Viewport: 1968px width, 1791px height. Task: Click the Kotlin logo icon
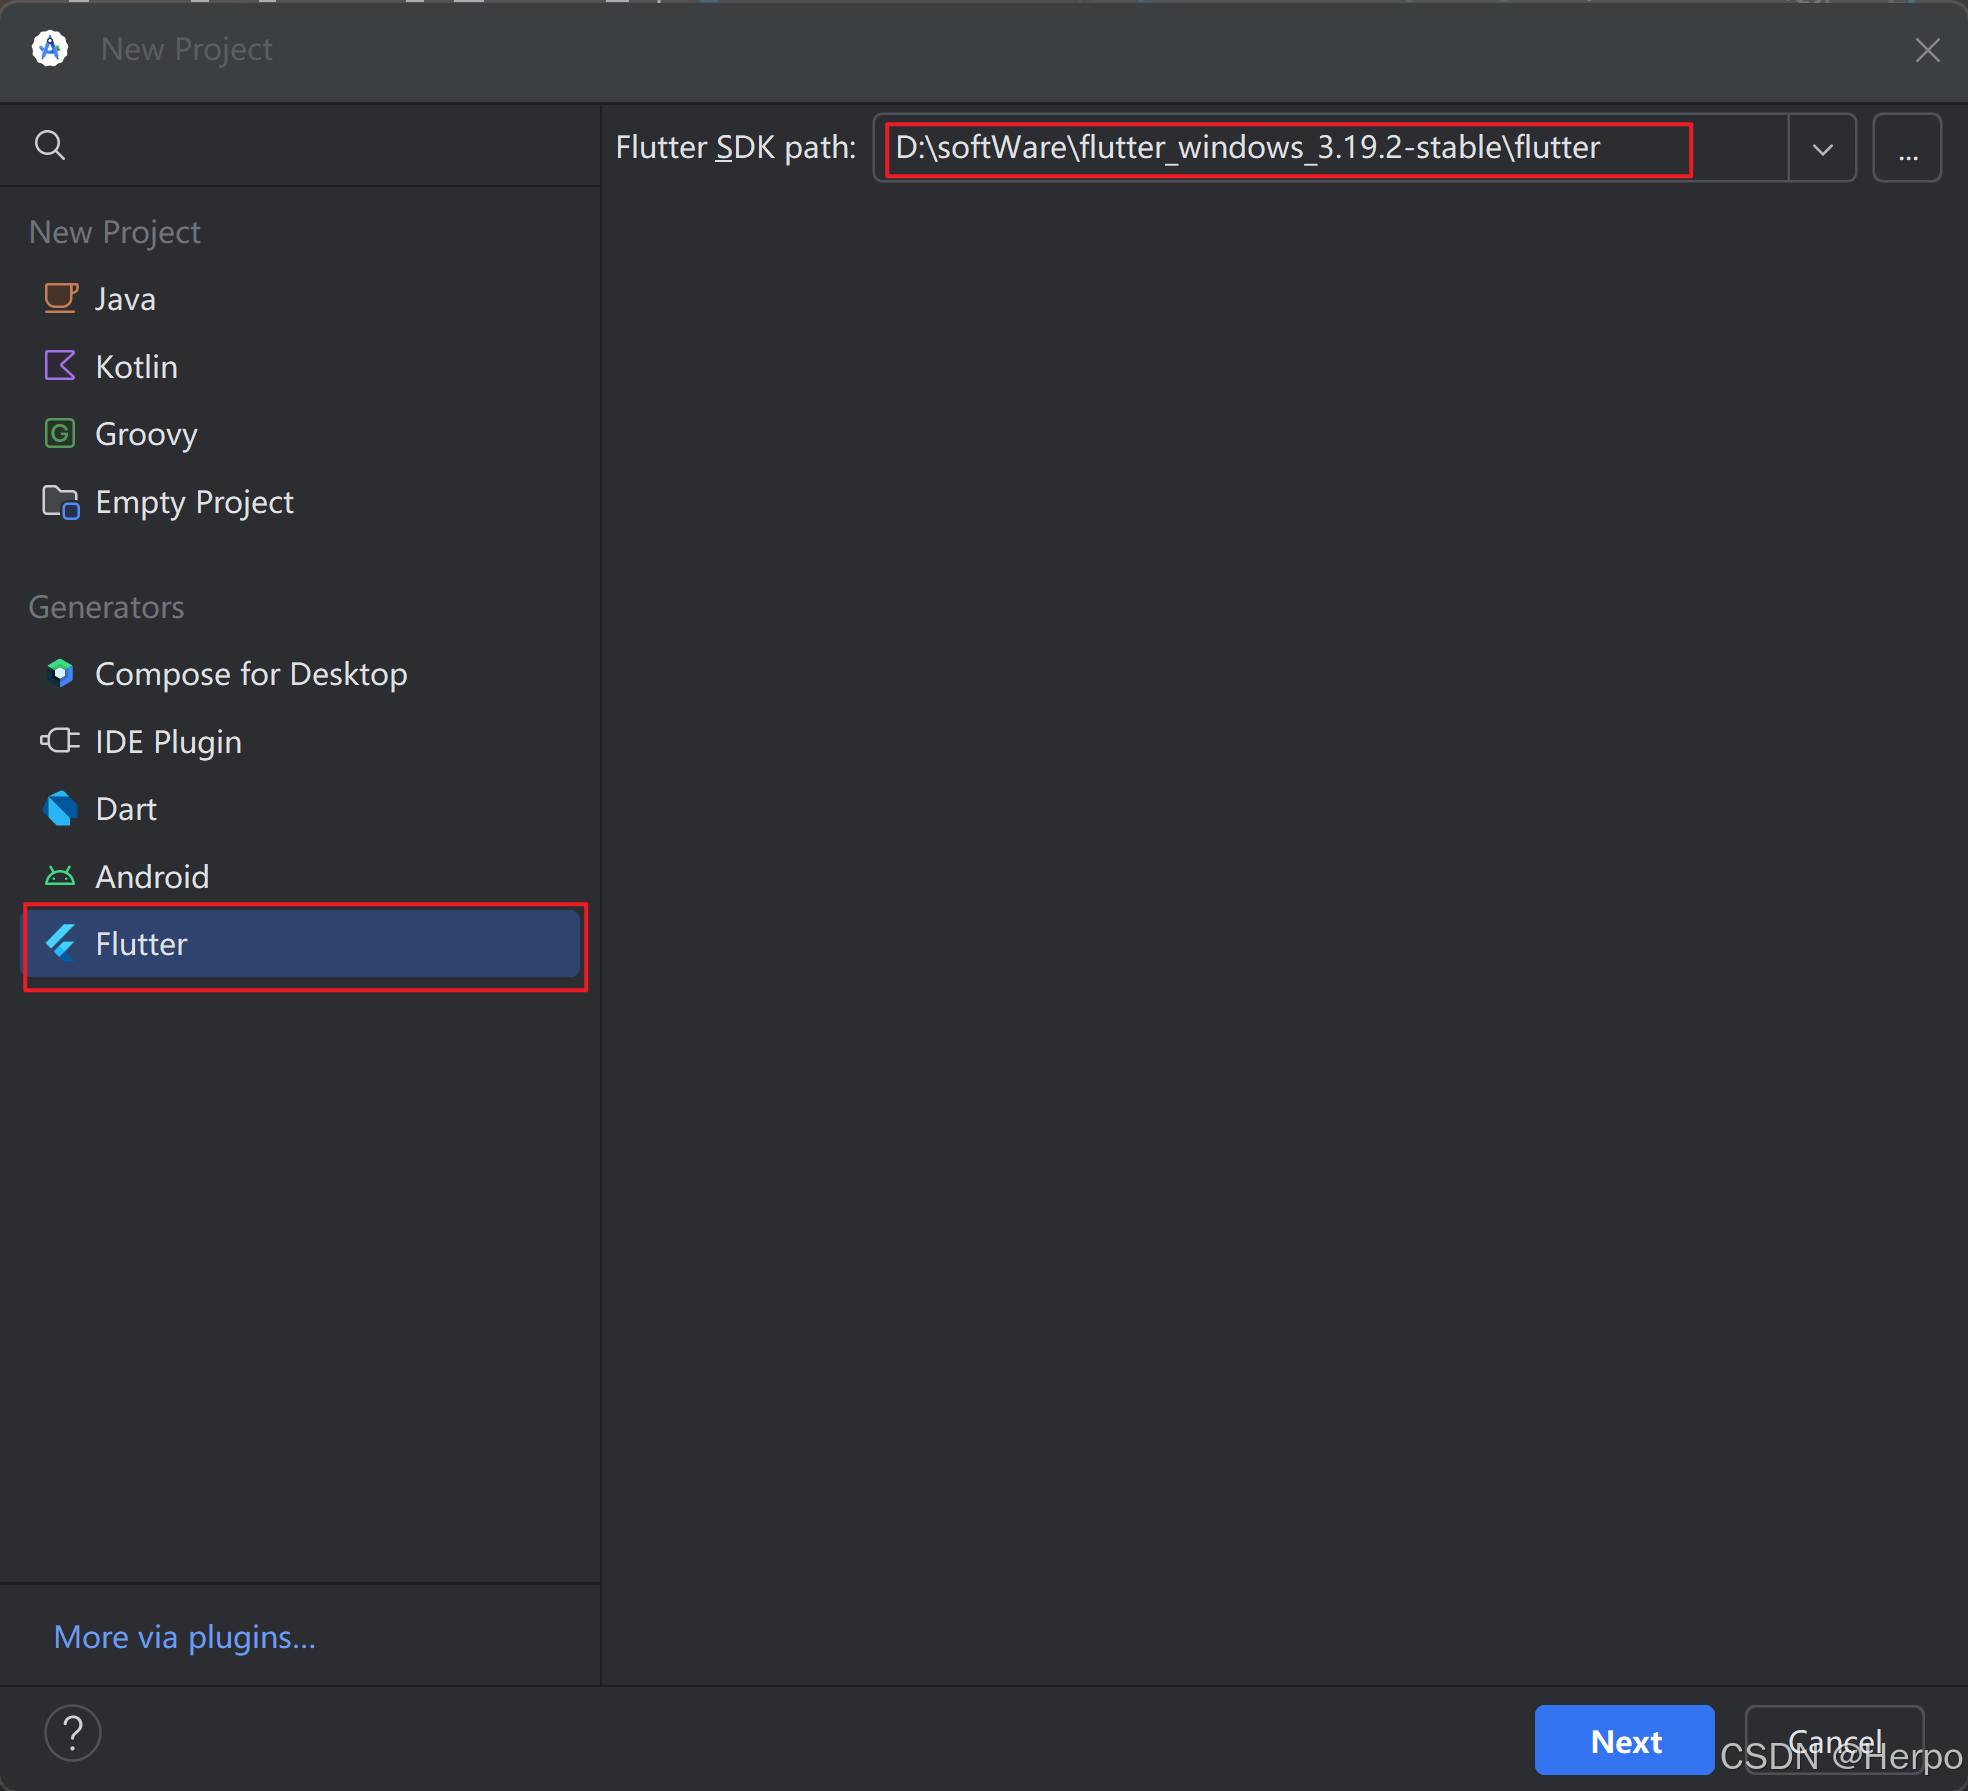coord(60,366)
